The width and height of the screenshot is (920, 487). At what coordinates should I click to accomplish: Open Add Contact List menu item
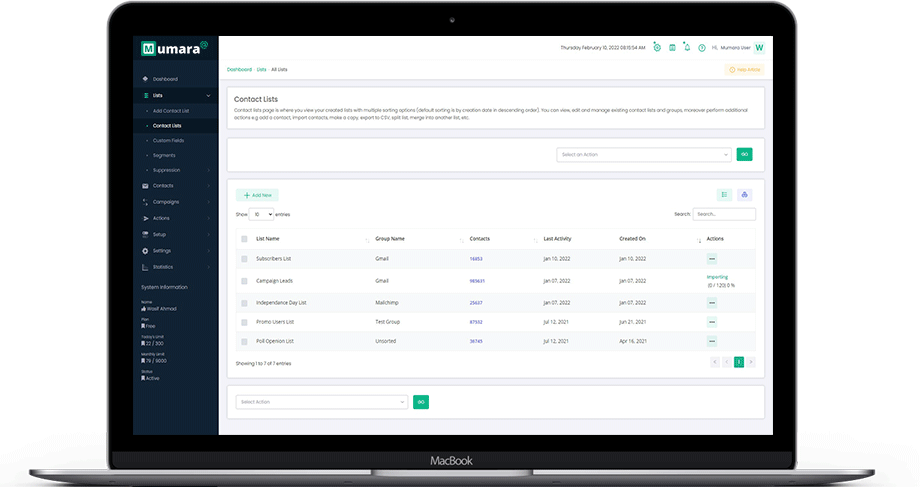click(x=171, y=111)
